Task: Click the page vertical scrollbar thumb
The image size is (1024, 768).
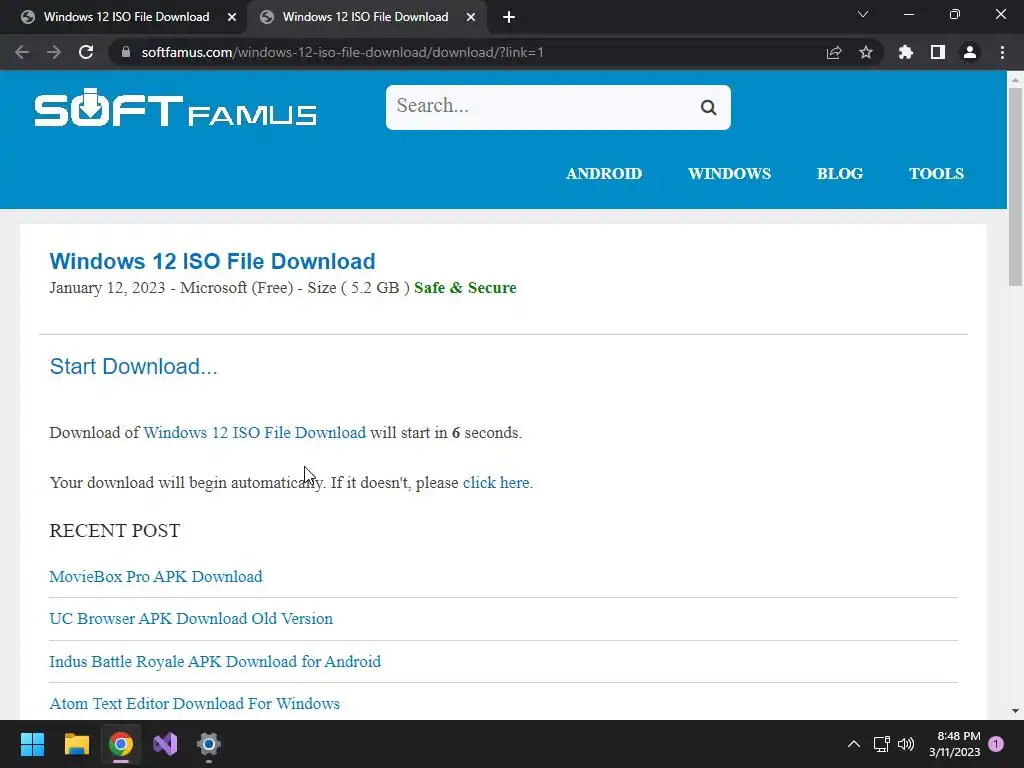Action: pyautogui.click(x=1015, y=186)
